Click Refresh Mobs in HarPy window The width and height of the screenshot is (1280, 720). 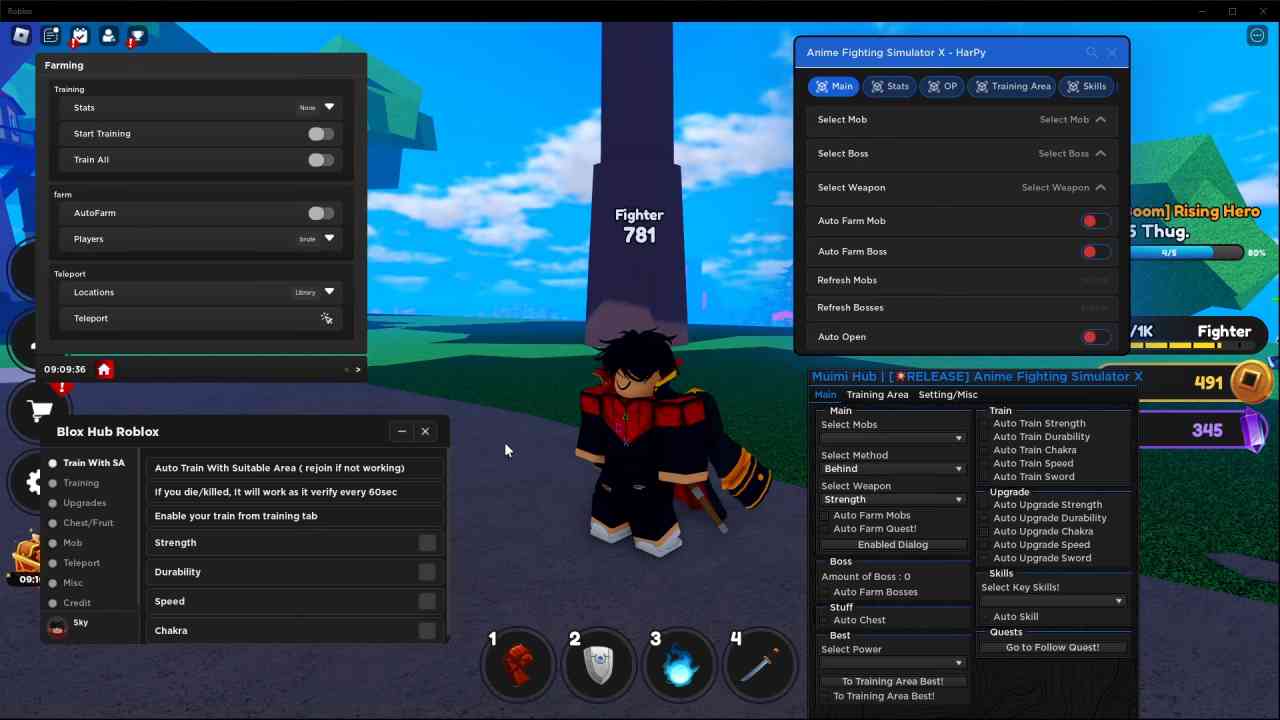(x=961, y=281)
